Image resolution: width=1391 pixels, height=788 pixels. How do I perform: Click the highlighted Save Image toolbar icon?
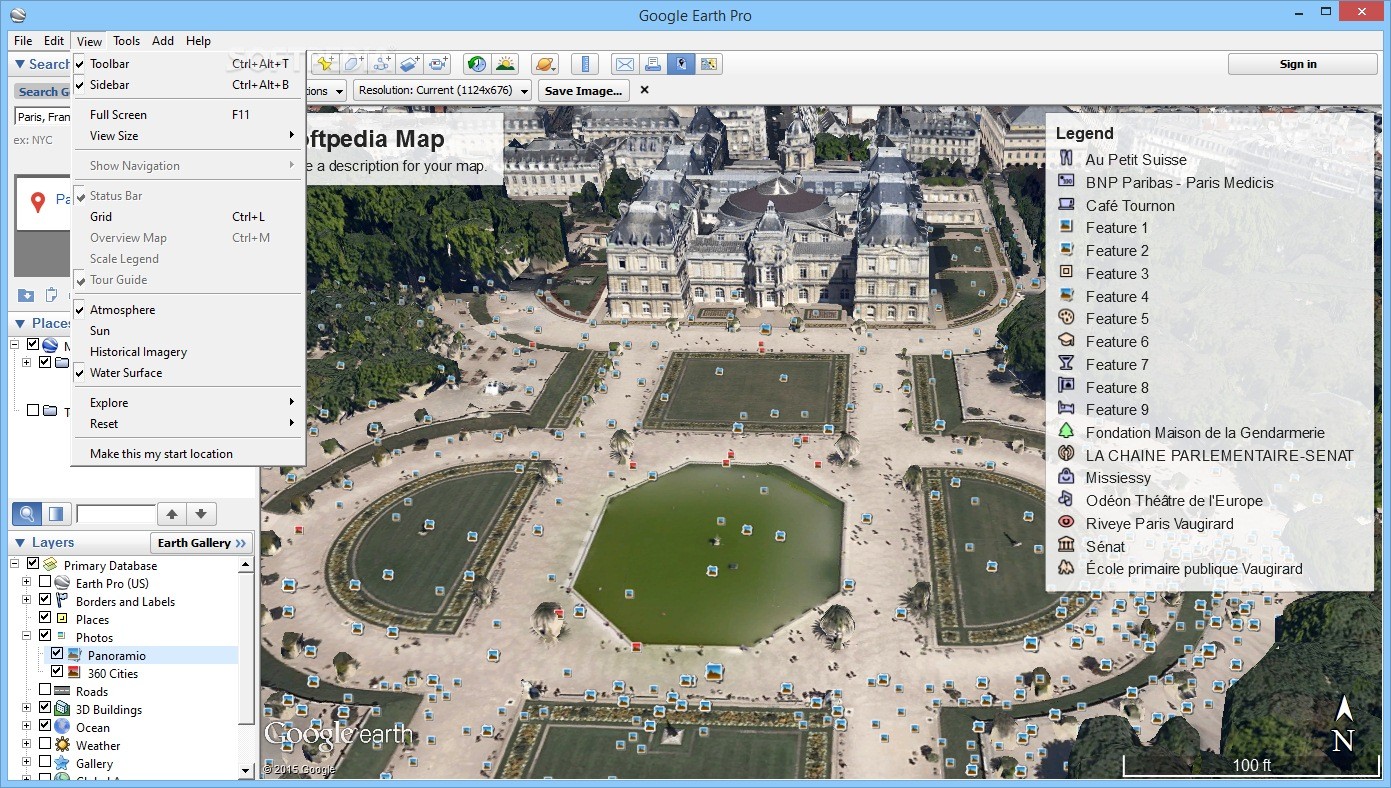(681, 64)
